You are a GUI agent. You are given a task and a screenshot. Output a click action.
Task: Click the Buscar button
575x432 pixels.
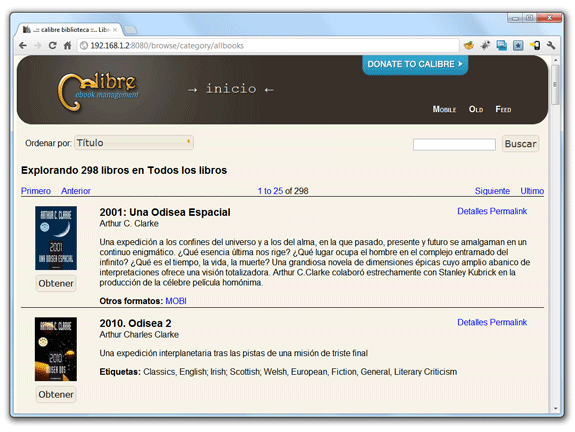click(520, 144)
